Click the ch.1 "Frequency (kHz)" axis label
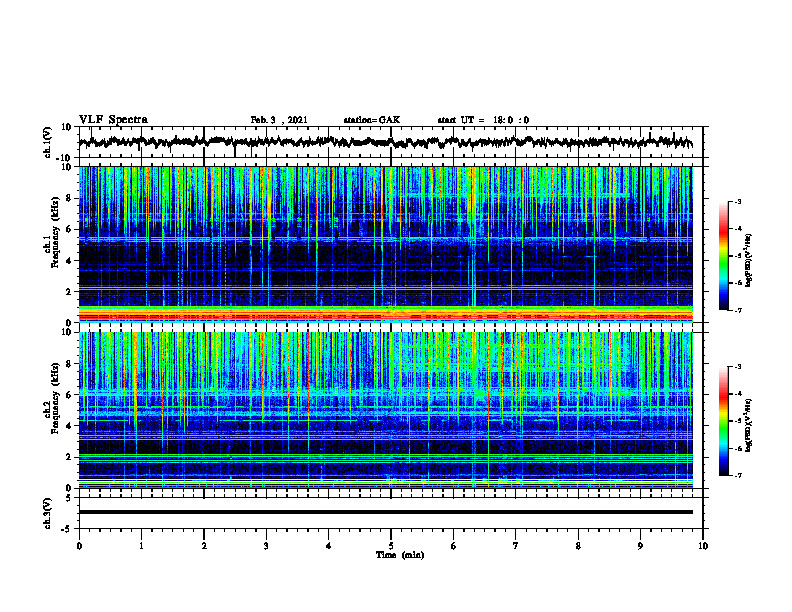 (x=55, y=232)
